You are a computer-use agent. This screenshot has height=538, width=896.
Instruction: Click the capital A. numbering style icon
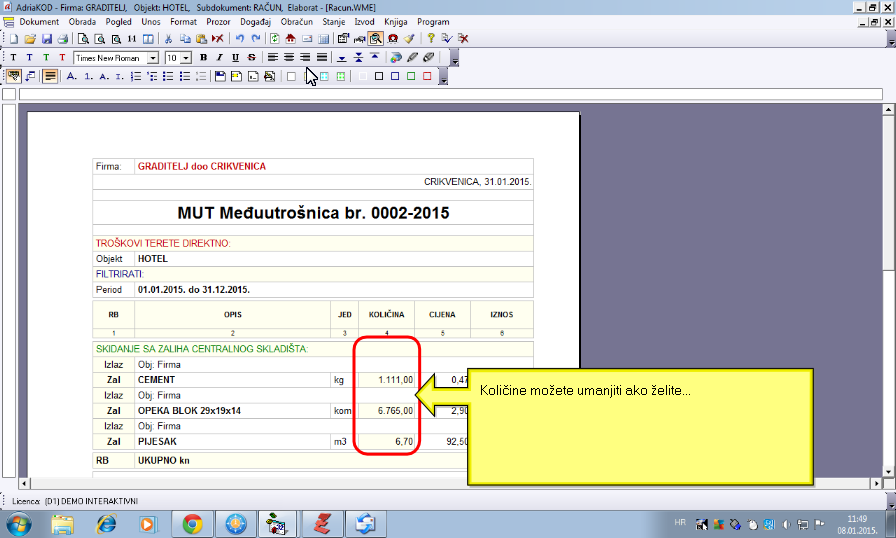click(72, 77)
